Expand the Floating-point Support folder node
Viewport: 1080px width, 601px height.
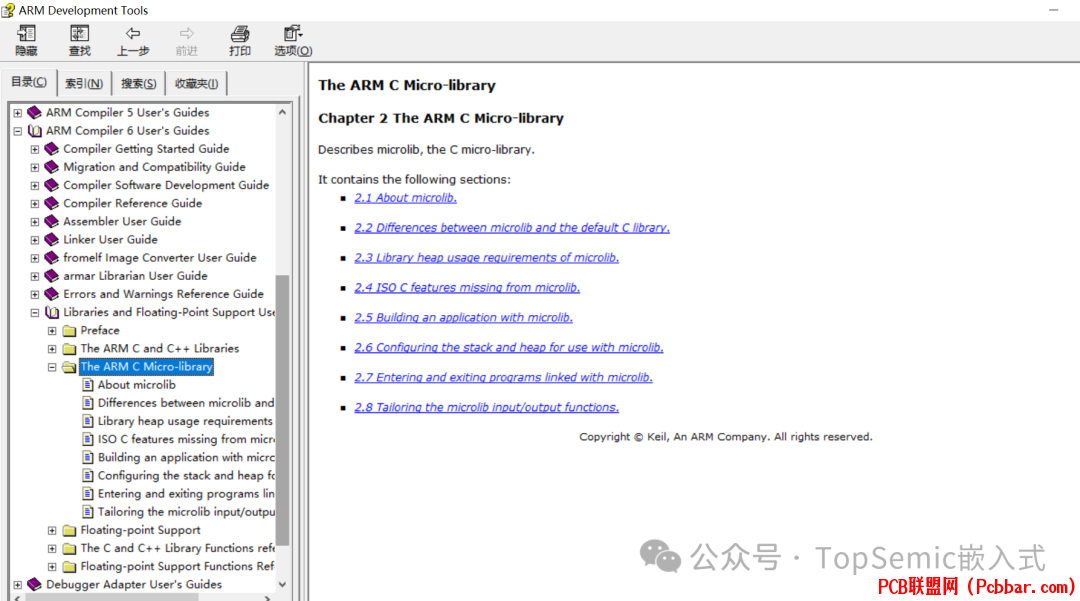coord(52,530)
